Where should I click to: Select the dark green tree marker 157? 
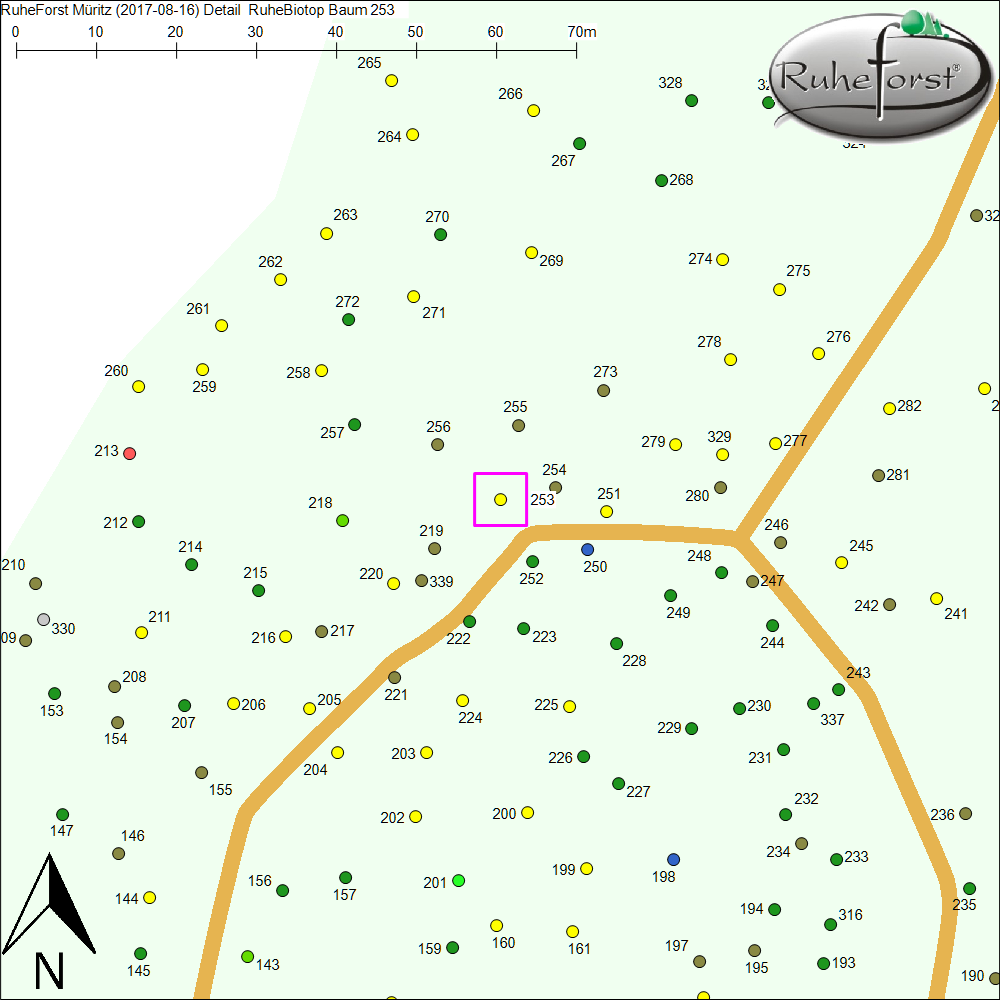345,877
